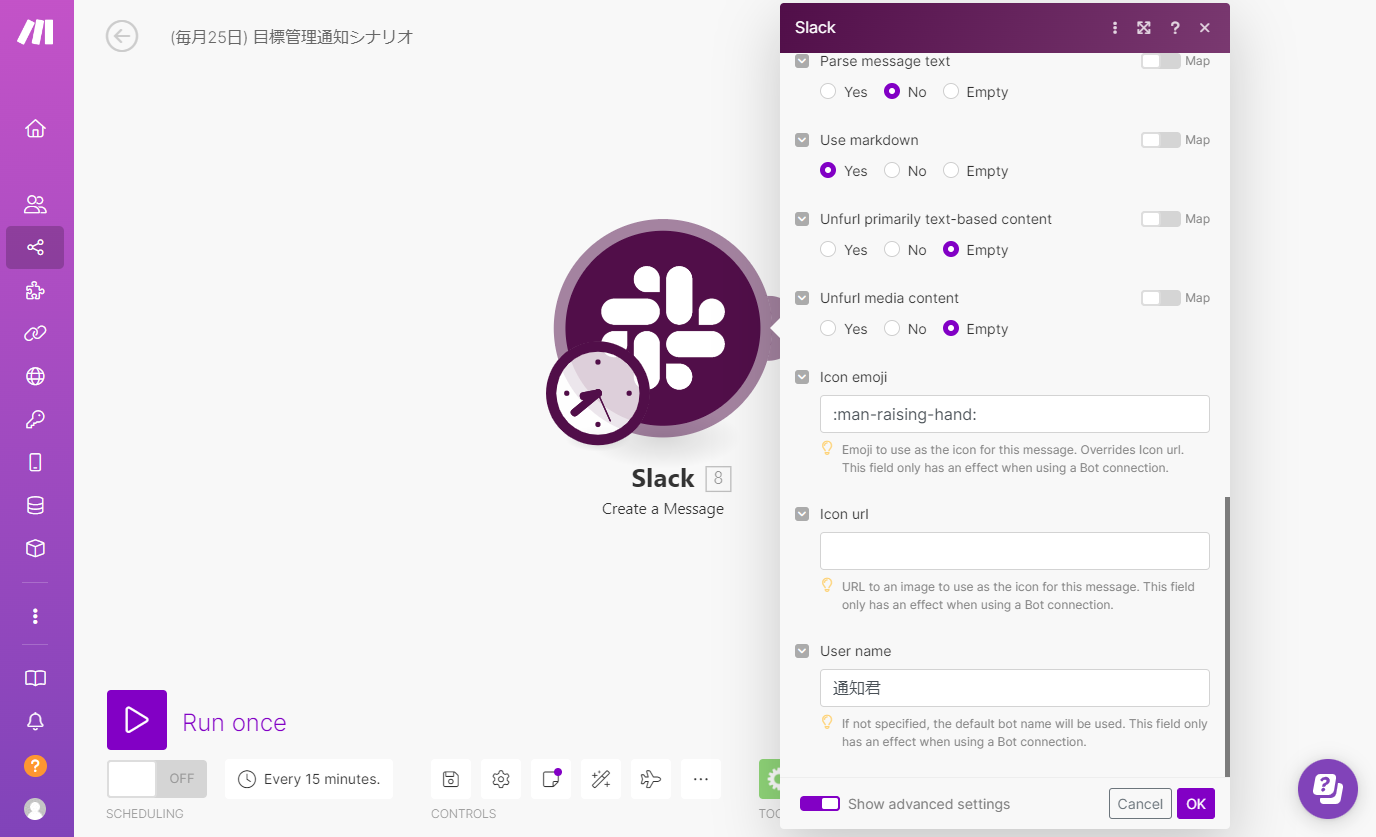Open Webhooks globe icon in sidebar

tap(35, 376)
